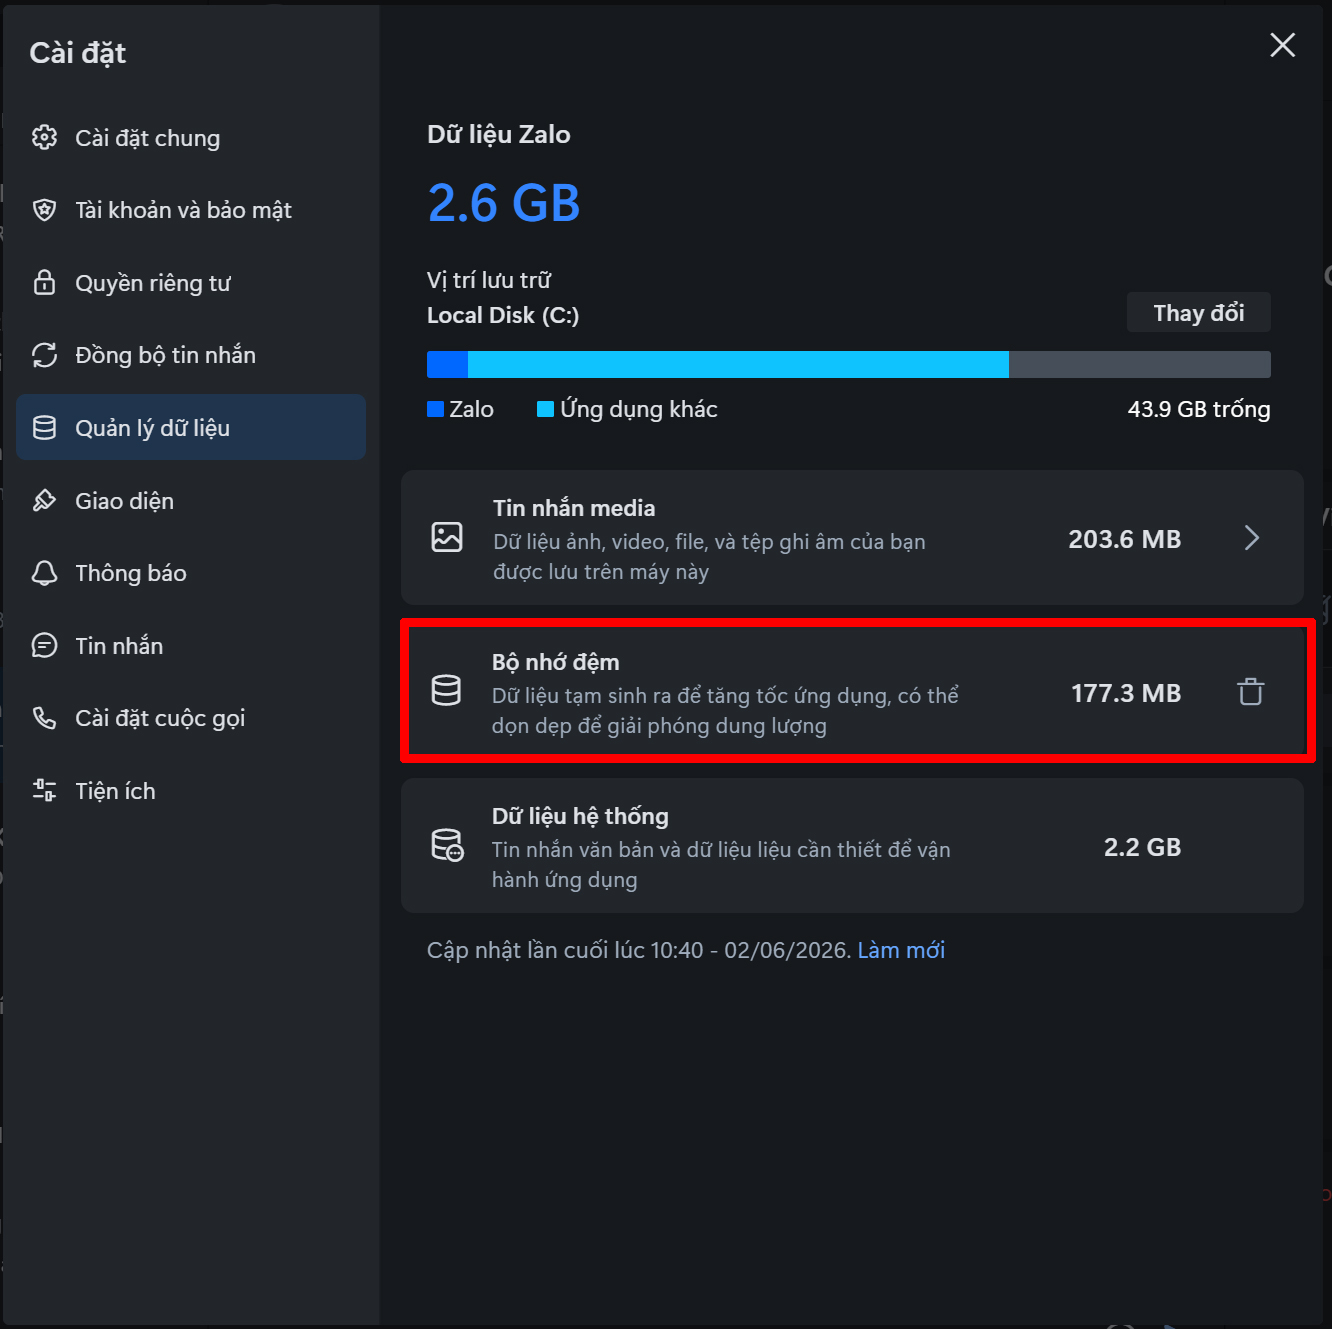Click the Vị trí lưu trữ label

click(489, 280)
